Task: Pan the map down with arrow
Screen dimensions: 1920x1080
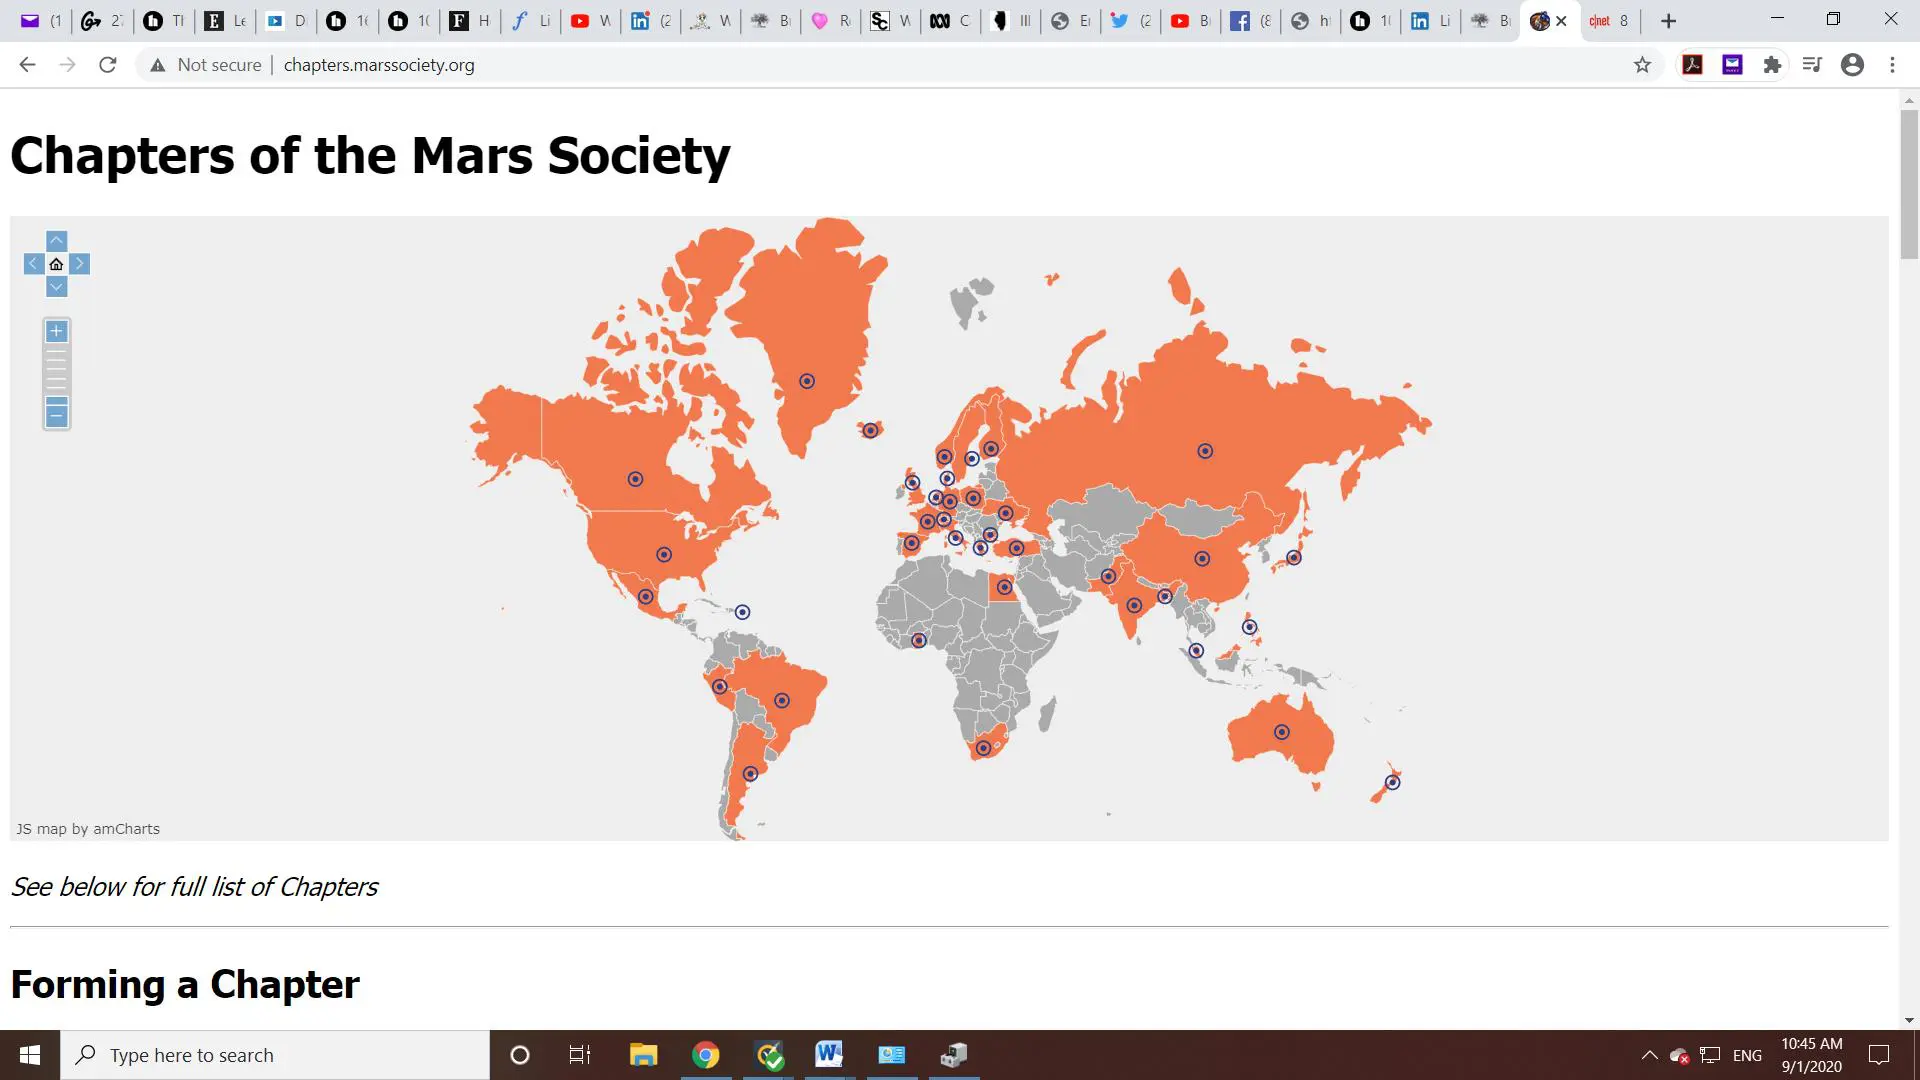Action: coord(56,287)
